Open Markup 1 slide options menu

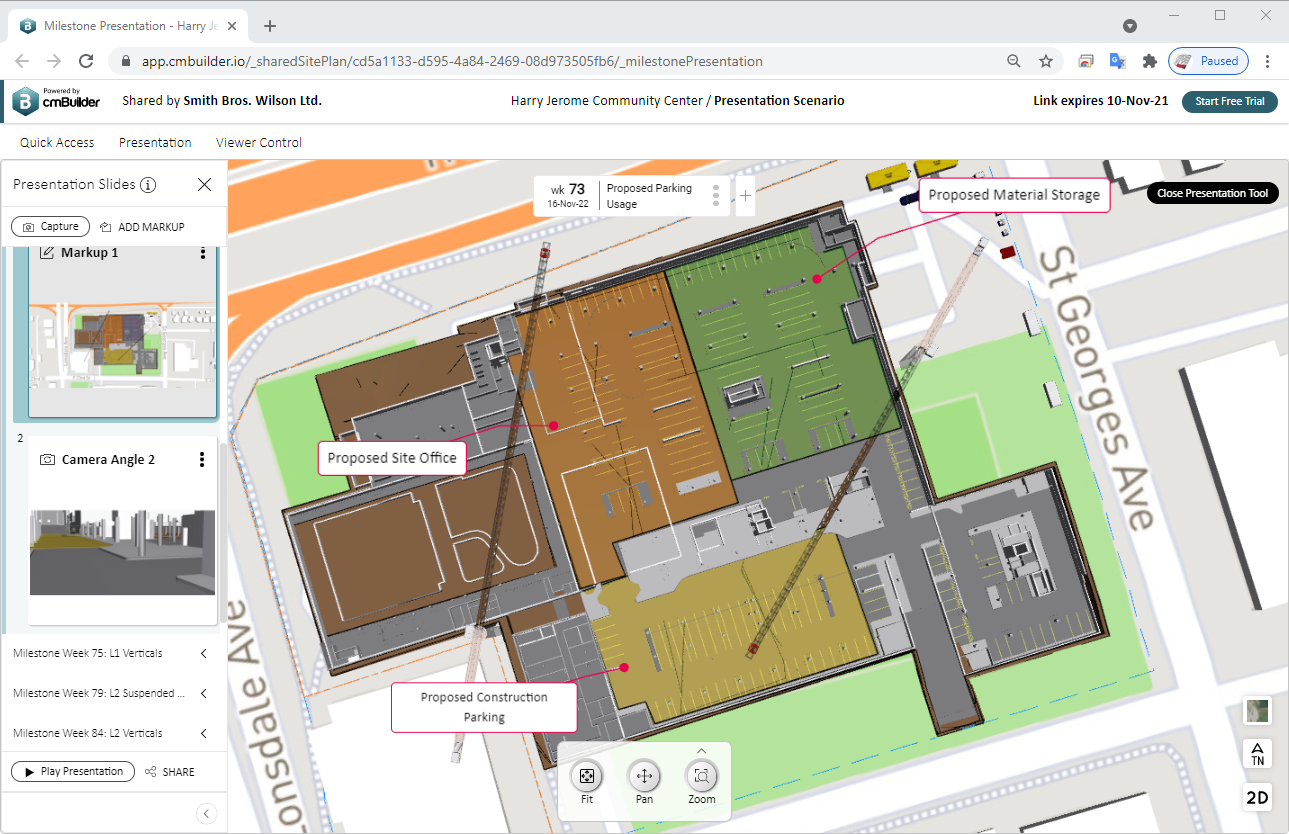[x=203, y=253]
